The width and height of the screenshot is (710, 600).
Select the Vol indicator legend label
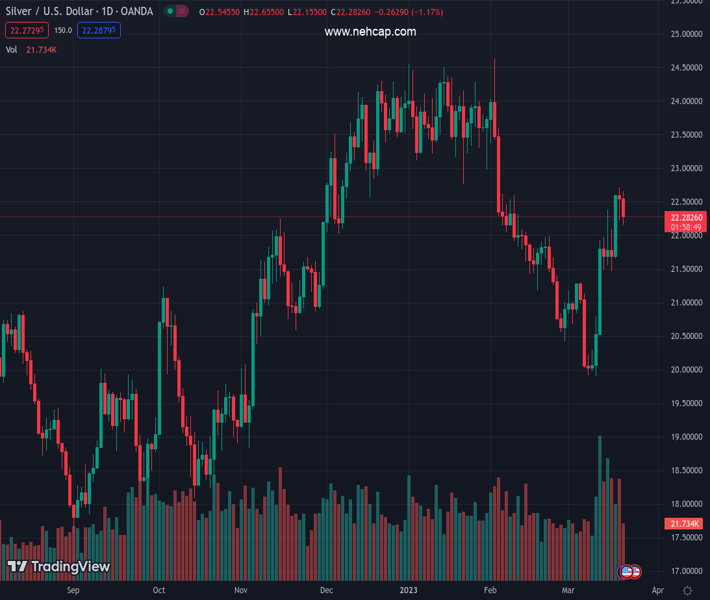click(12, 49)
